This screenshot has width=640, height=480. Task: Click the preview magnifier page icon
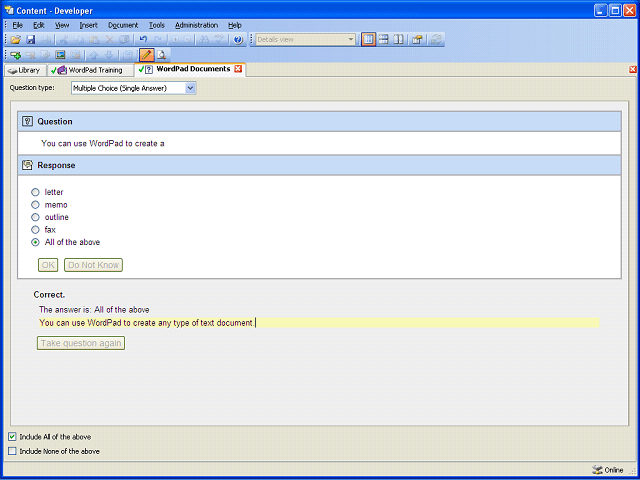tap(162, 55)
